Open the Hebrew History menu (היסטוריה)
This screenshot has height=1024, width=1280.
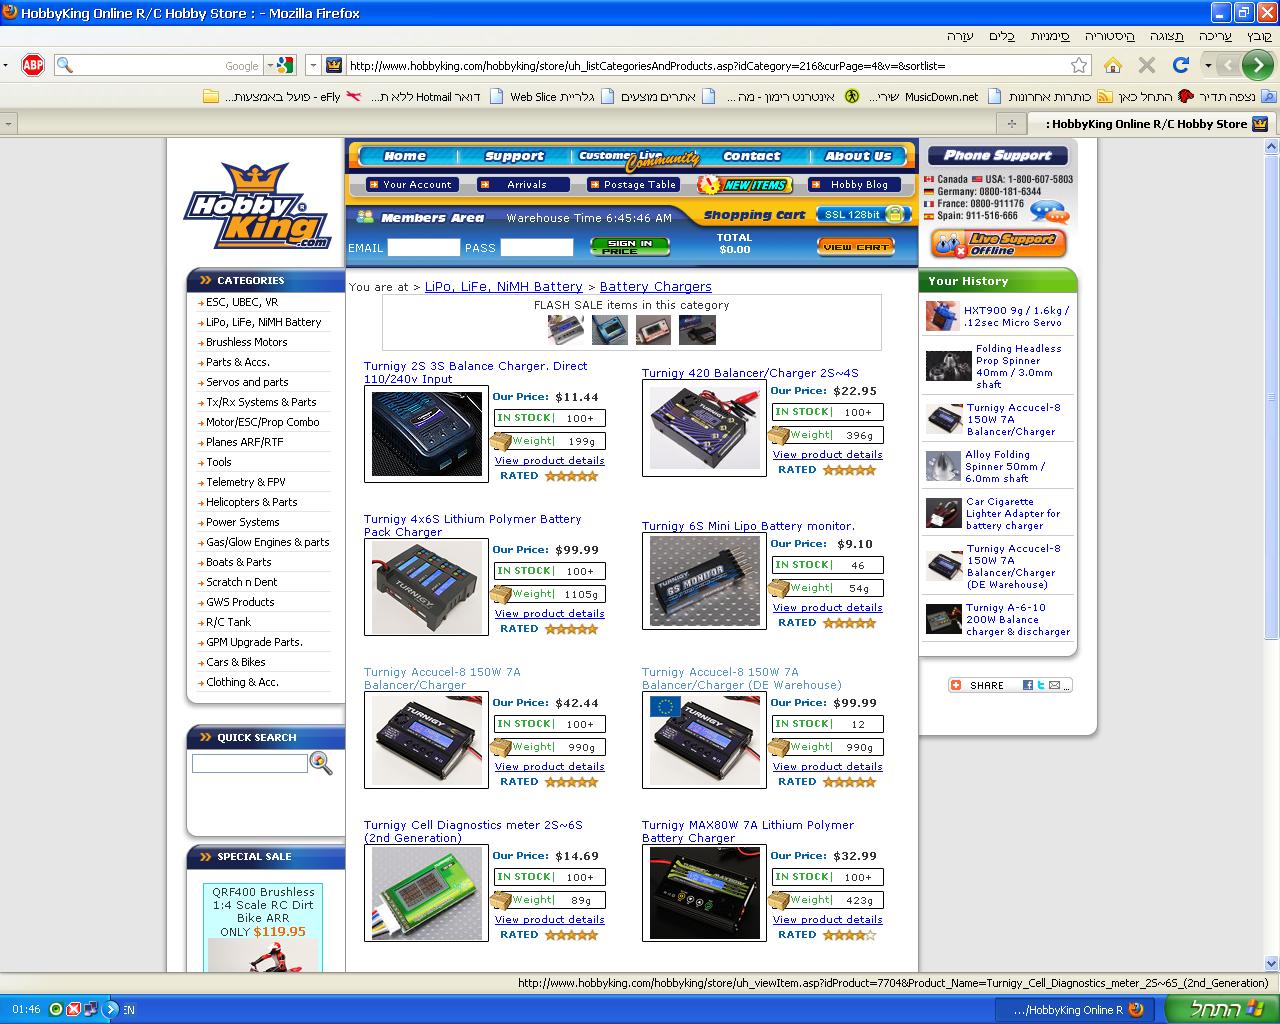point(1111,35)
